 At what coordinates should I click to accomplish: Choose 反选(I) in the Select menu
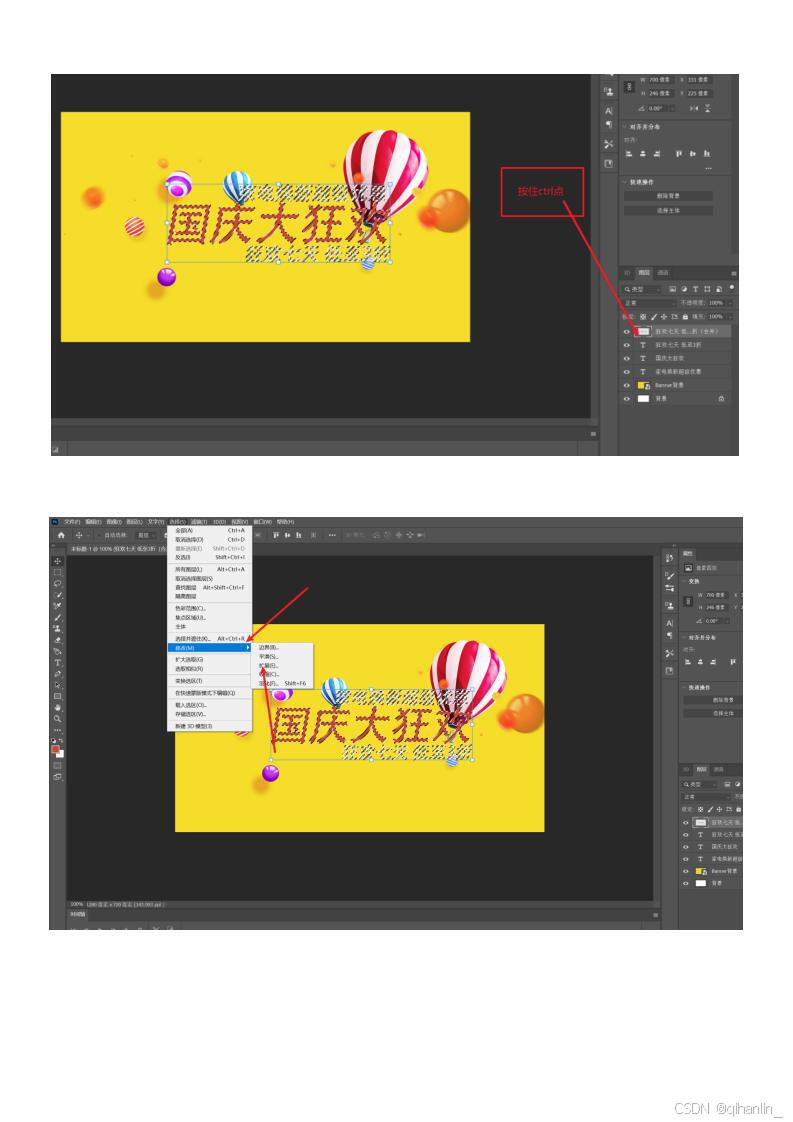210,557
